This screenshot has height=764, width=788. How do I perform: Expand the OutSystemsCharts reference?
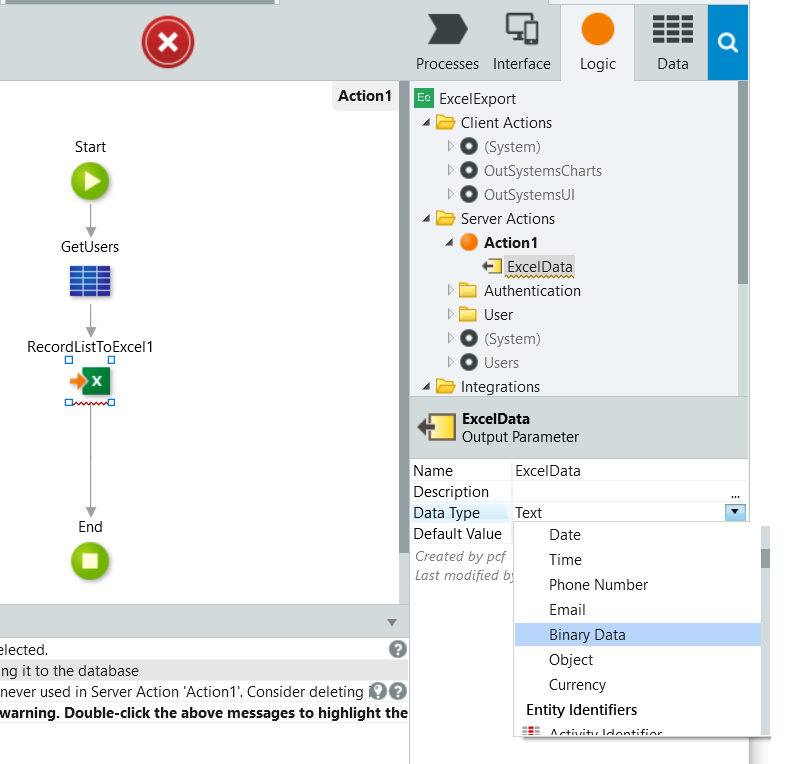click(x=450, y=171)
